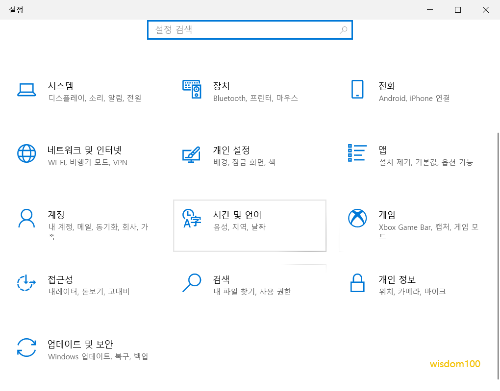The width and height of the screenshot is (500, 391).
Task: Click the person icon for 계정
Action: 27,218
